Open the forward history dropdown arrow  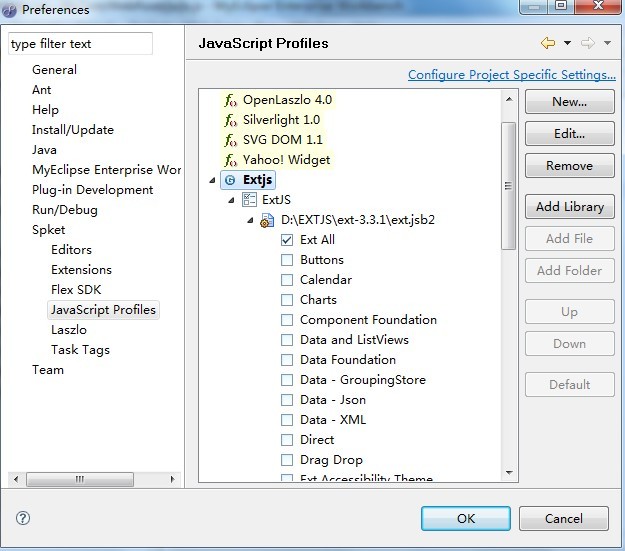coord(607,43)
